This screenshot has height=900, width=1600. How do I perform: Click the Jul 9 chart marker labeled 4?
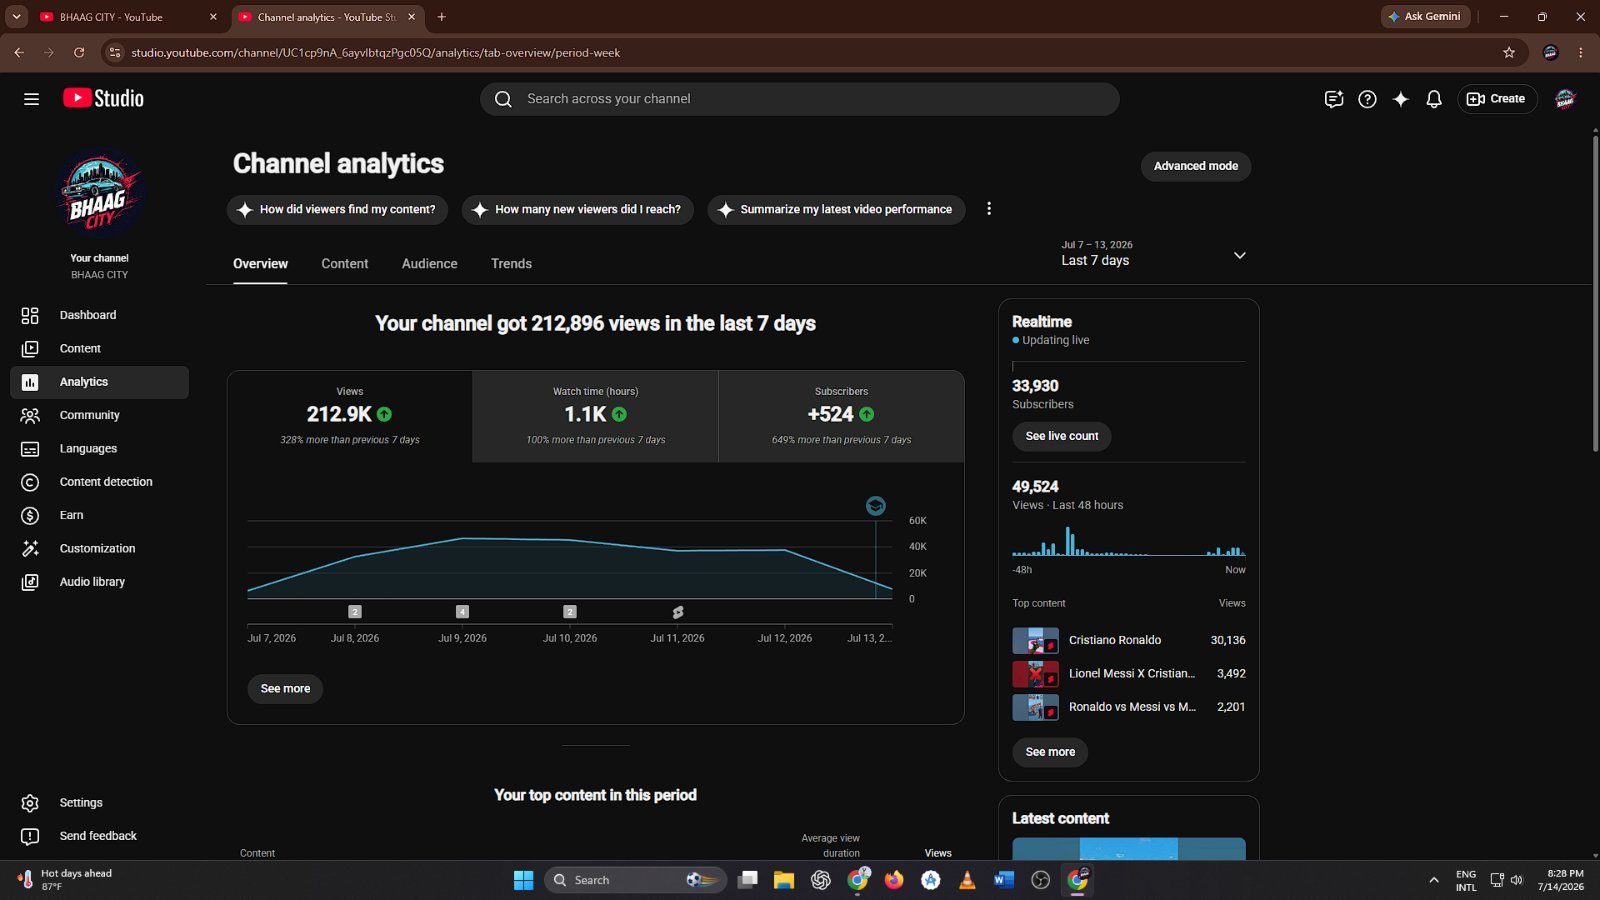[462, 612]
